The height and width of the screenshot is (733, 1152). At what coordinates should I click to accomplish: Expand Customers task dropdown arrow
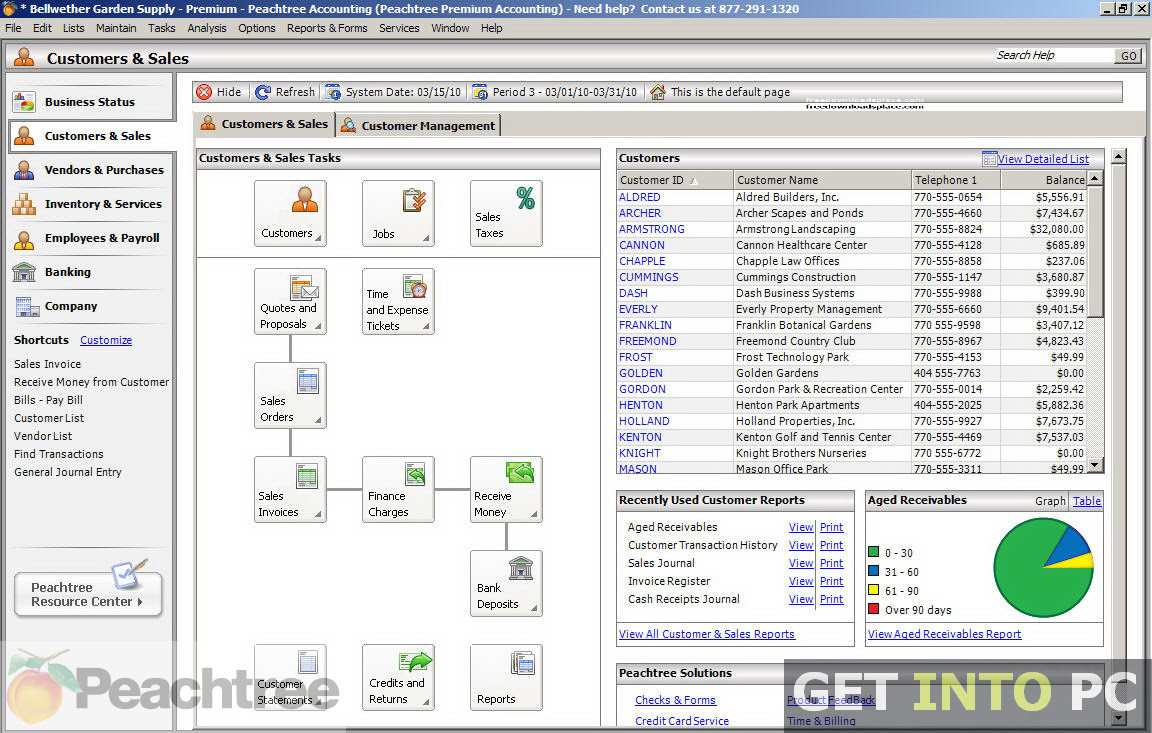pyautogui.click(x=318, y=238)
